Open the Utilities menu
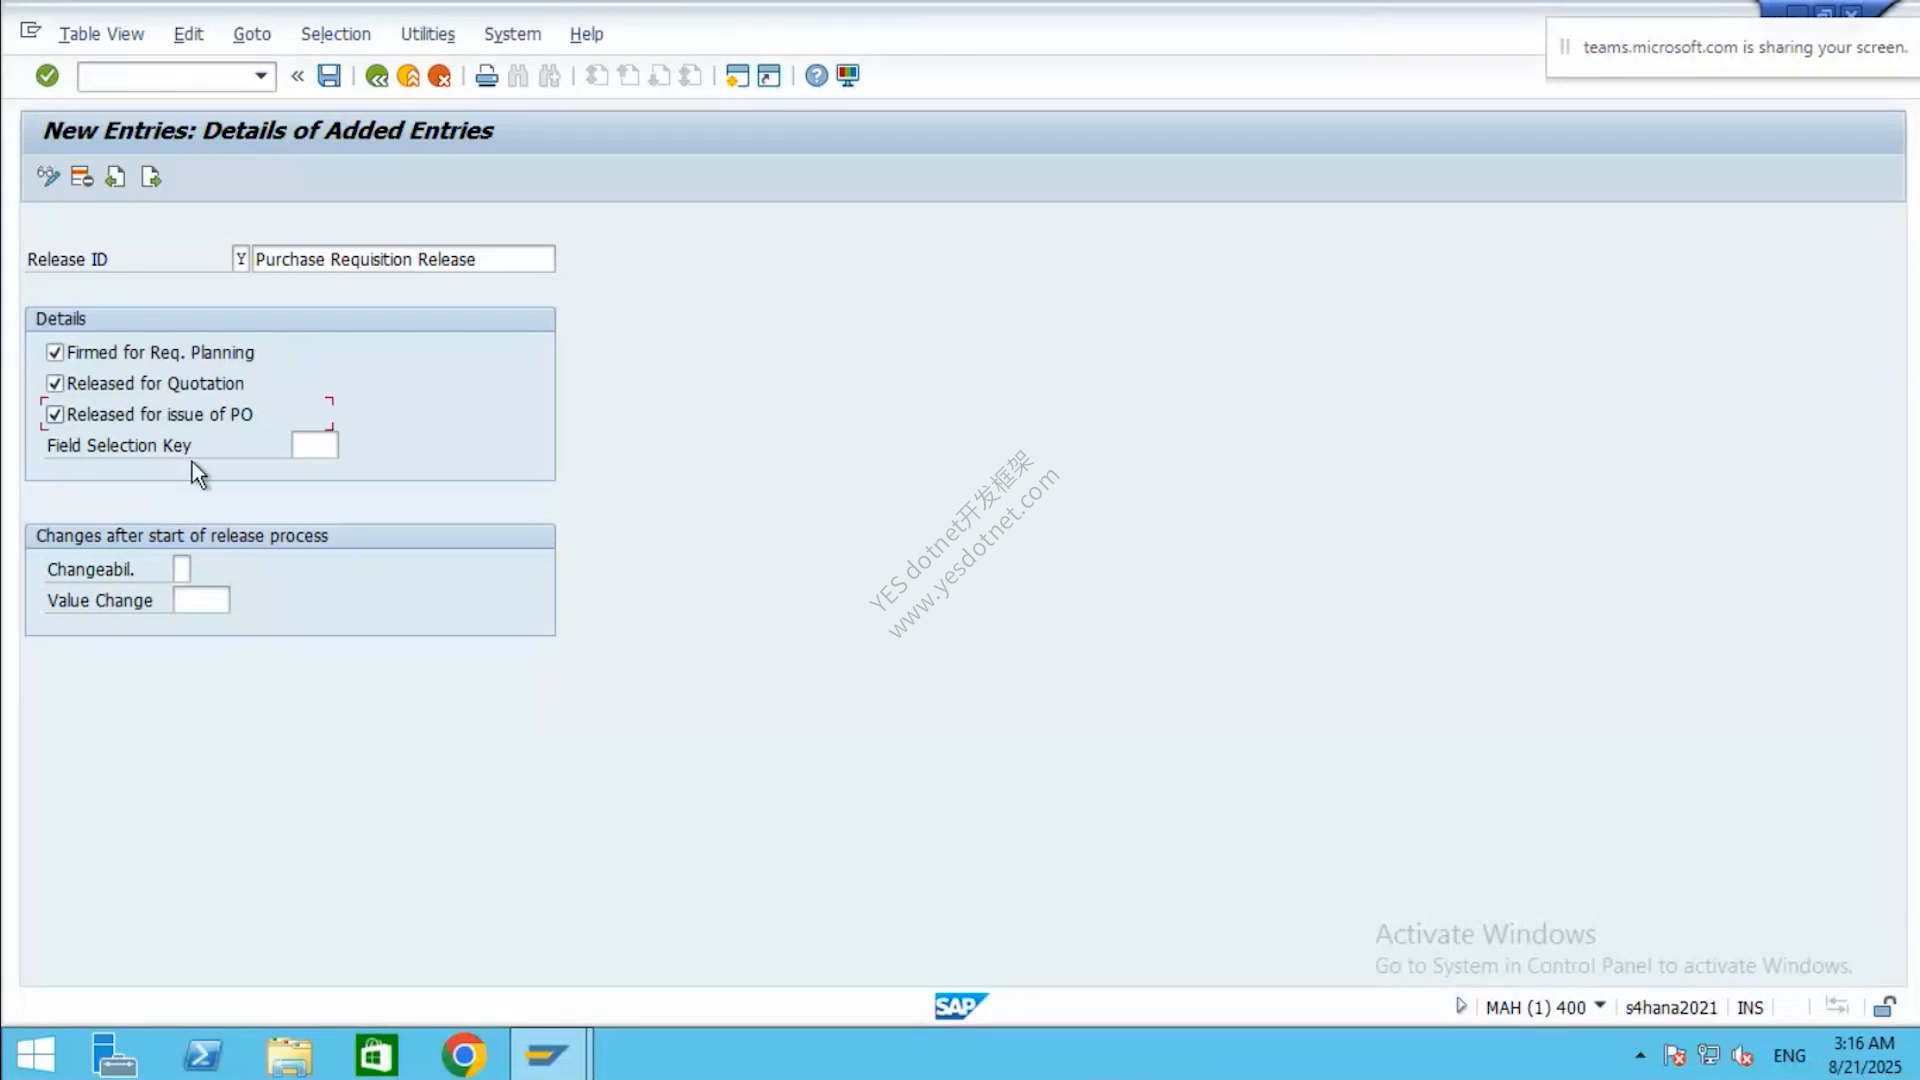This screenshot has height=1080, width=1920. [x=428, y=34]
